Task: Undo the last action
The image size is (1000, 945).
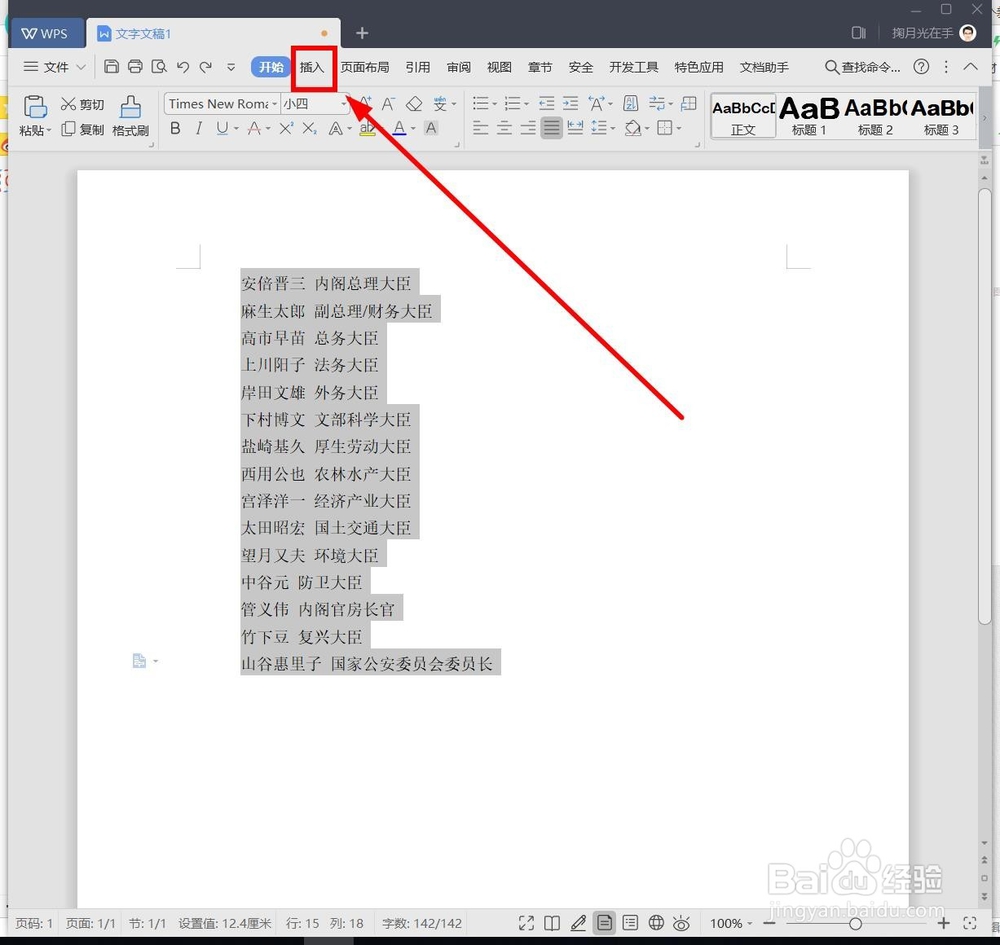Action: coord(183,67)
